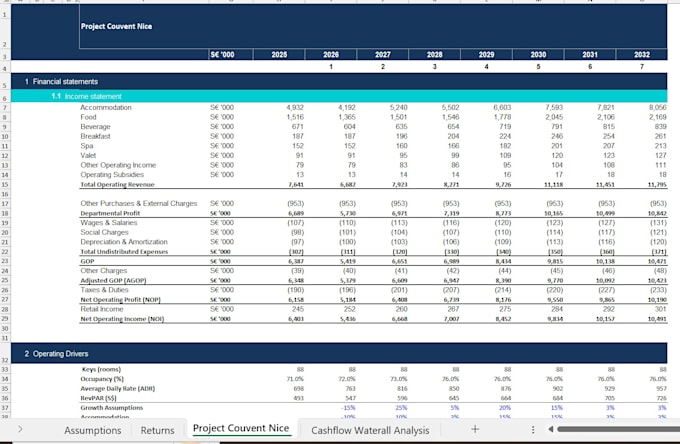Switch to the Assumptions sheet tab

pos(92,430)
